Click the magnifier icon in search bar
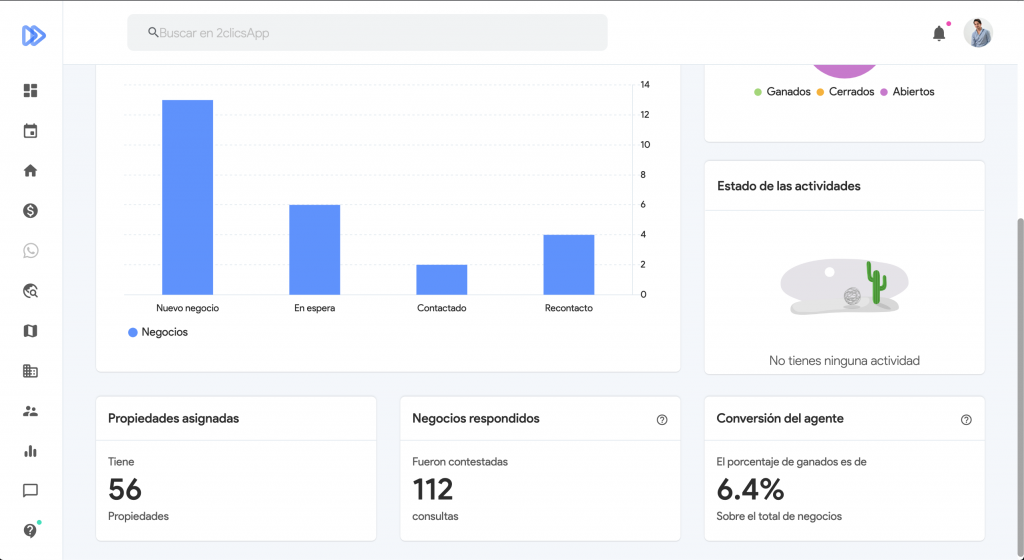Screen dimensions: 1024x560 pos(153,32)
